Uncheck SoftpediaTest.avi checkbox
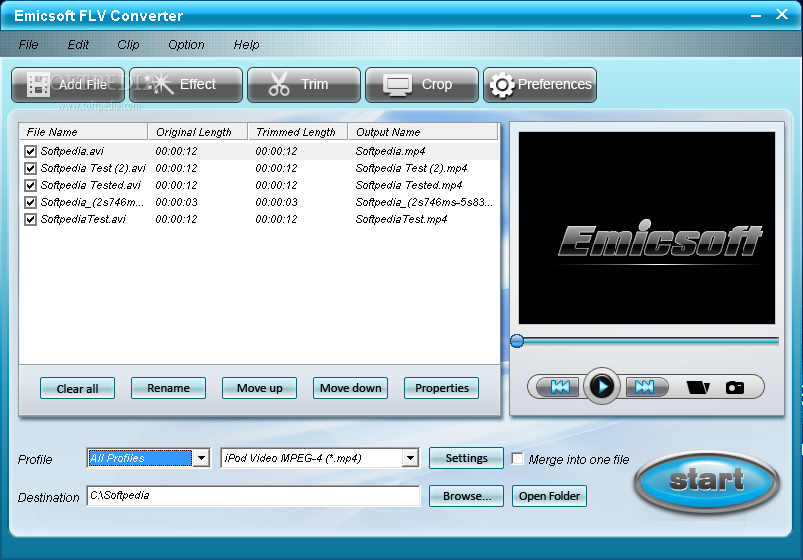The image size is (803, 560). (30, 219)
